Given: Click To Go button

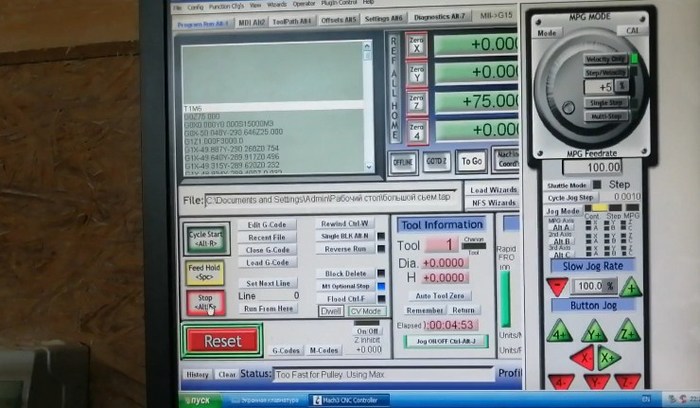Looking at the screenshot, I should (471, 161).
